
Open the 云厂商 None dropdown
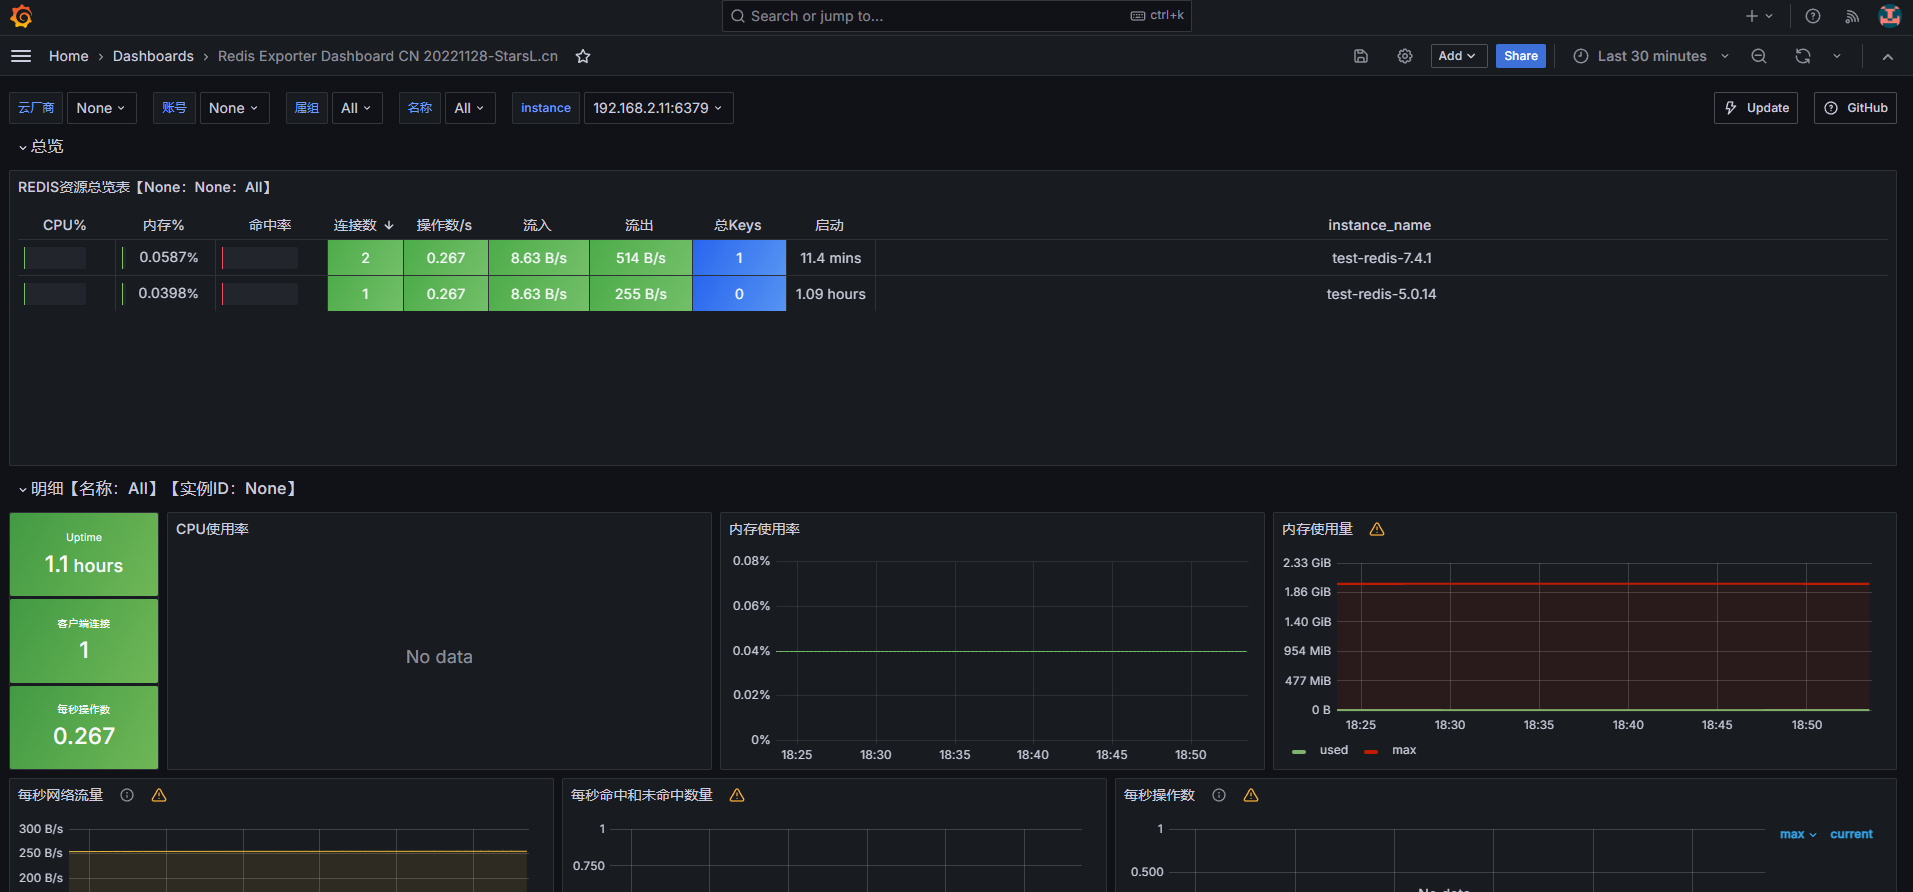click(101, 108)
